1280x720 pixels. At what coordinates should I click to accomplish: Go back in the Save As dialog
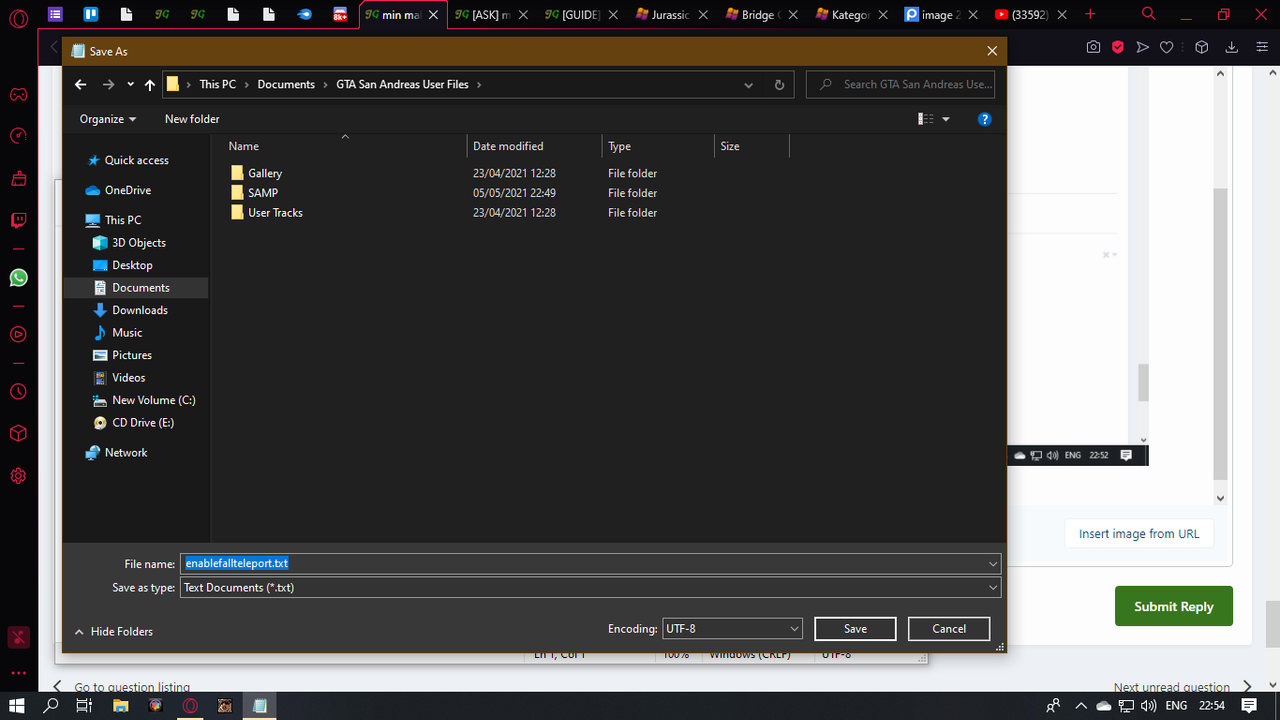coord(81,85)
